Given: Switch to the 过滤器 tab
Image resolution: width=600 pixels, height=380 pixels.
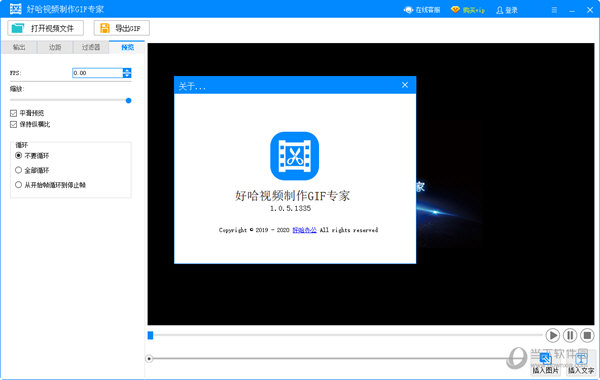Looking at the screenshot, I should coord(91,47).
